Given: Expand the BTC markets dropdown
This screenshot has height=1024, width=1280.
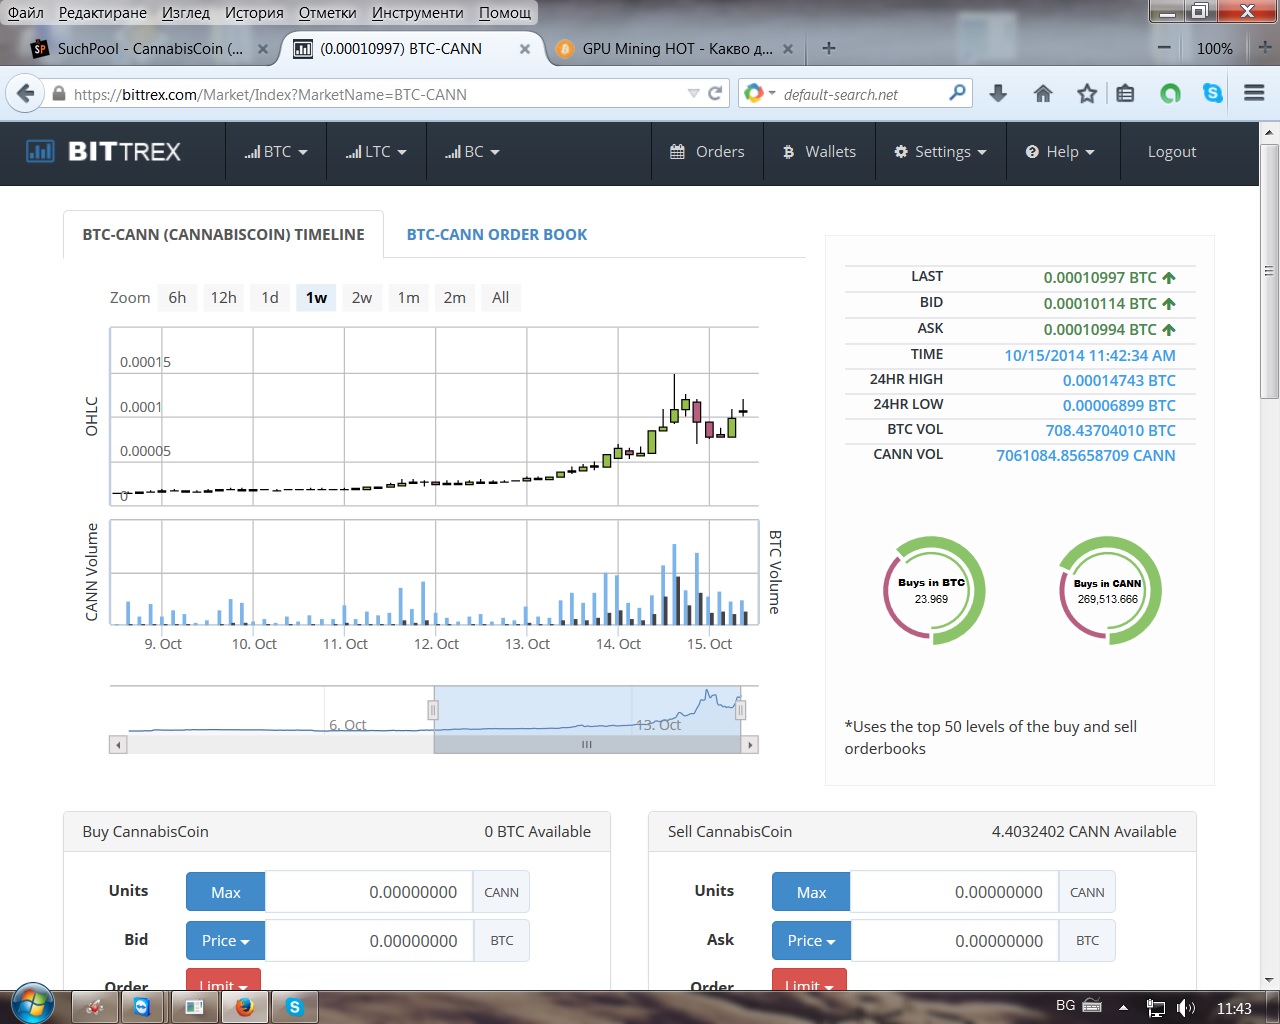Looking at the screenshot, I should click(276, 152).
